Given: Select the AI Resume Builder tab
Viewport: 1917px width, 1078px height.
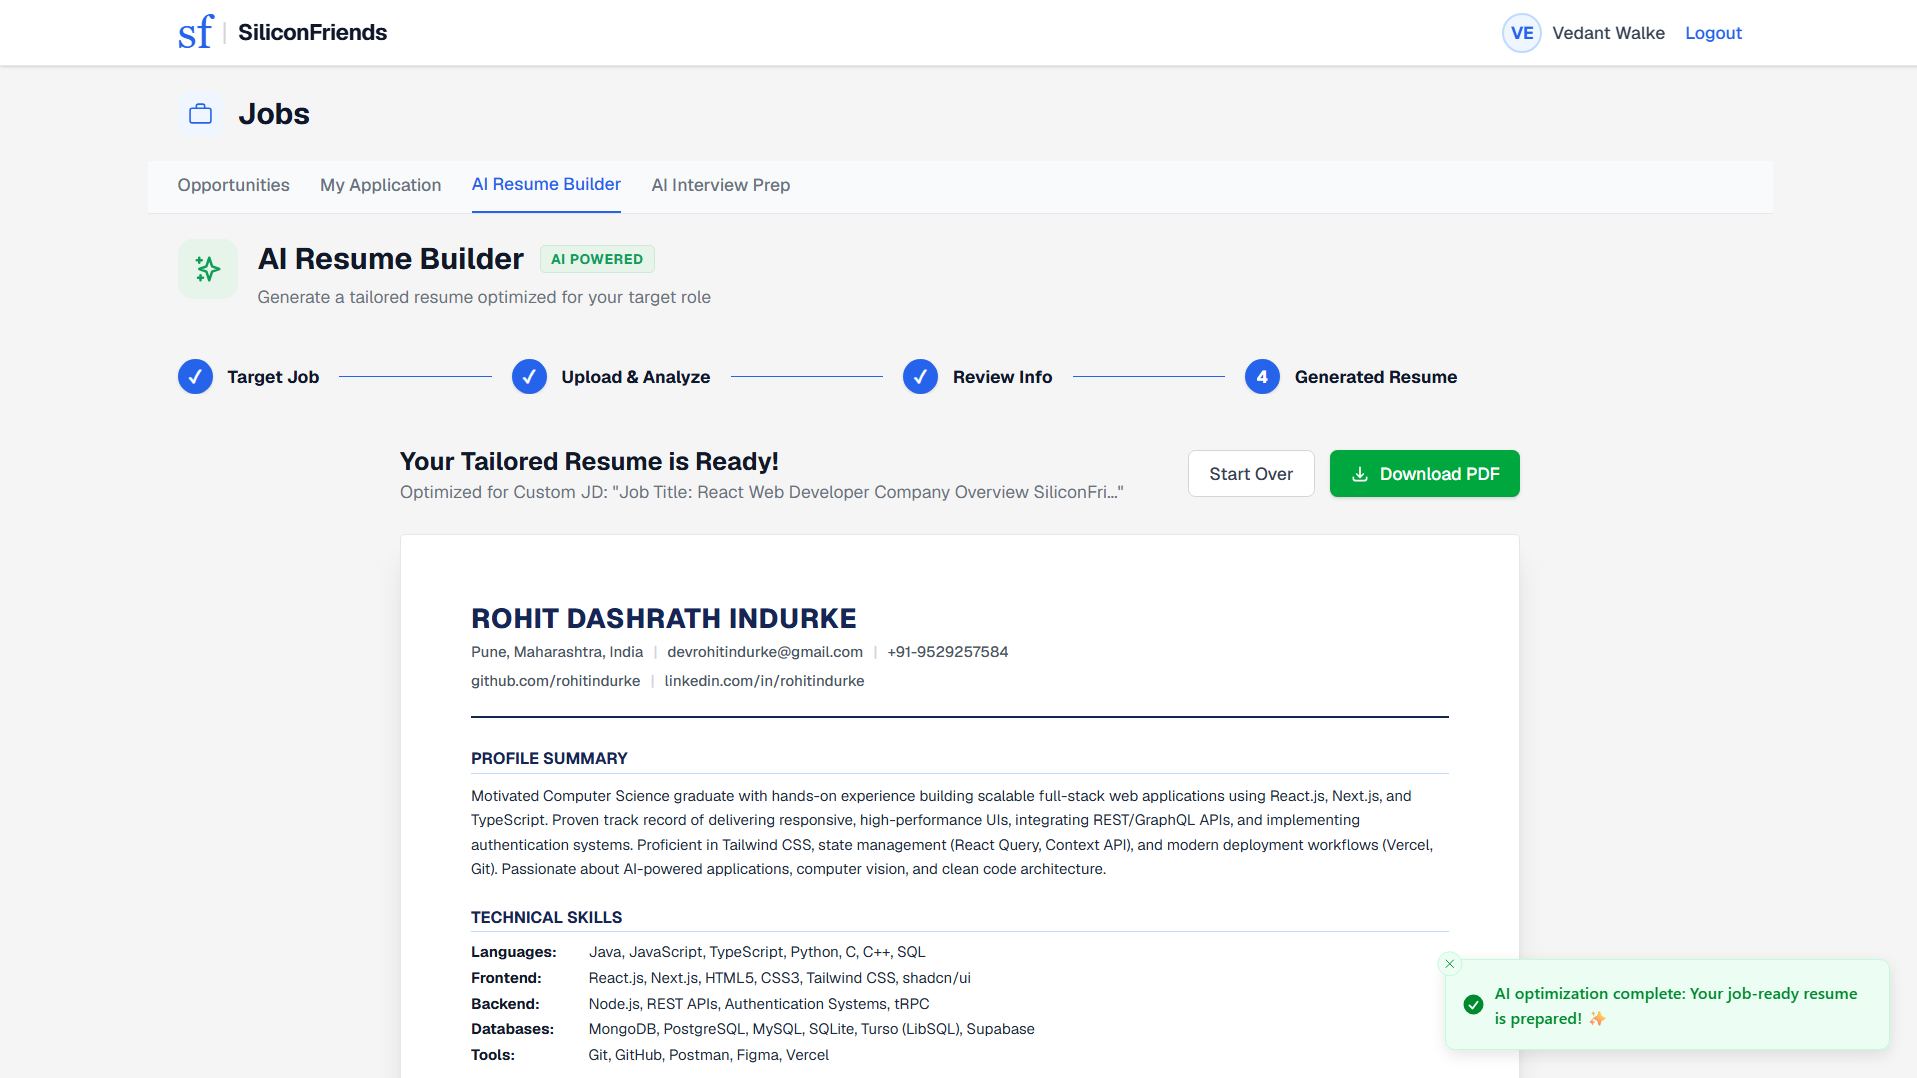Looking at the screenshot, I should 546,184.
